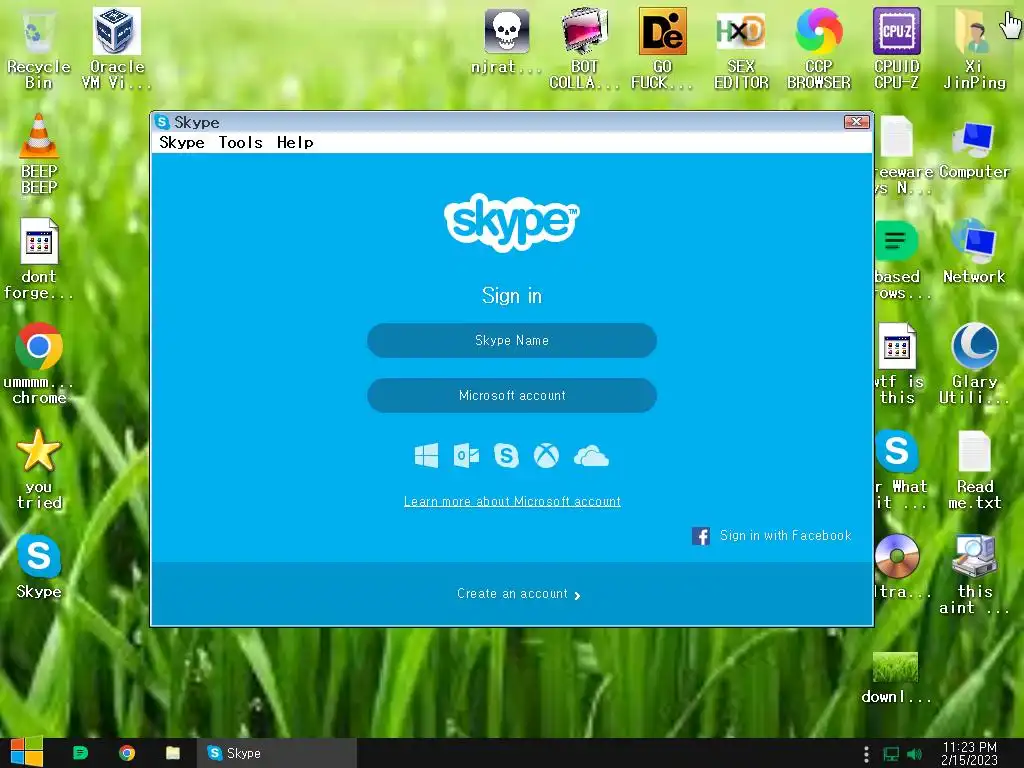The height and width of the screenshot is (768, 1024).
Task: Select the Network desktop icon
Action: (974, 251)
